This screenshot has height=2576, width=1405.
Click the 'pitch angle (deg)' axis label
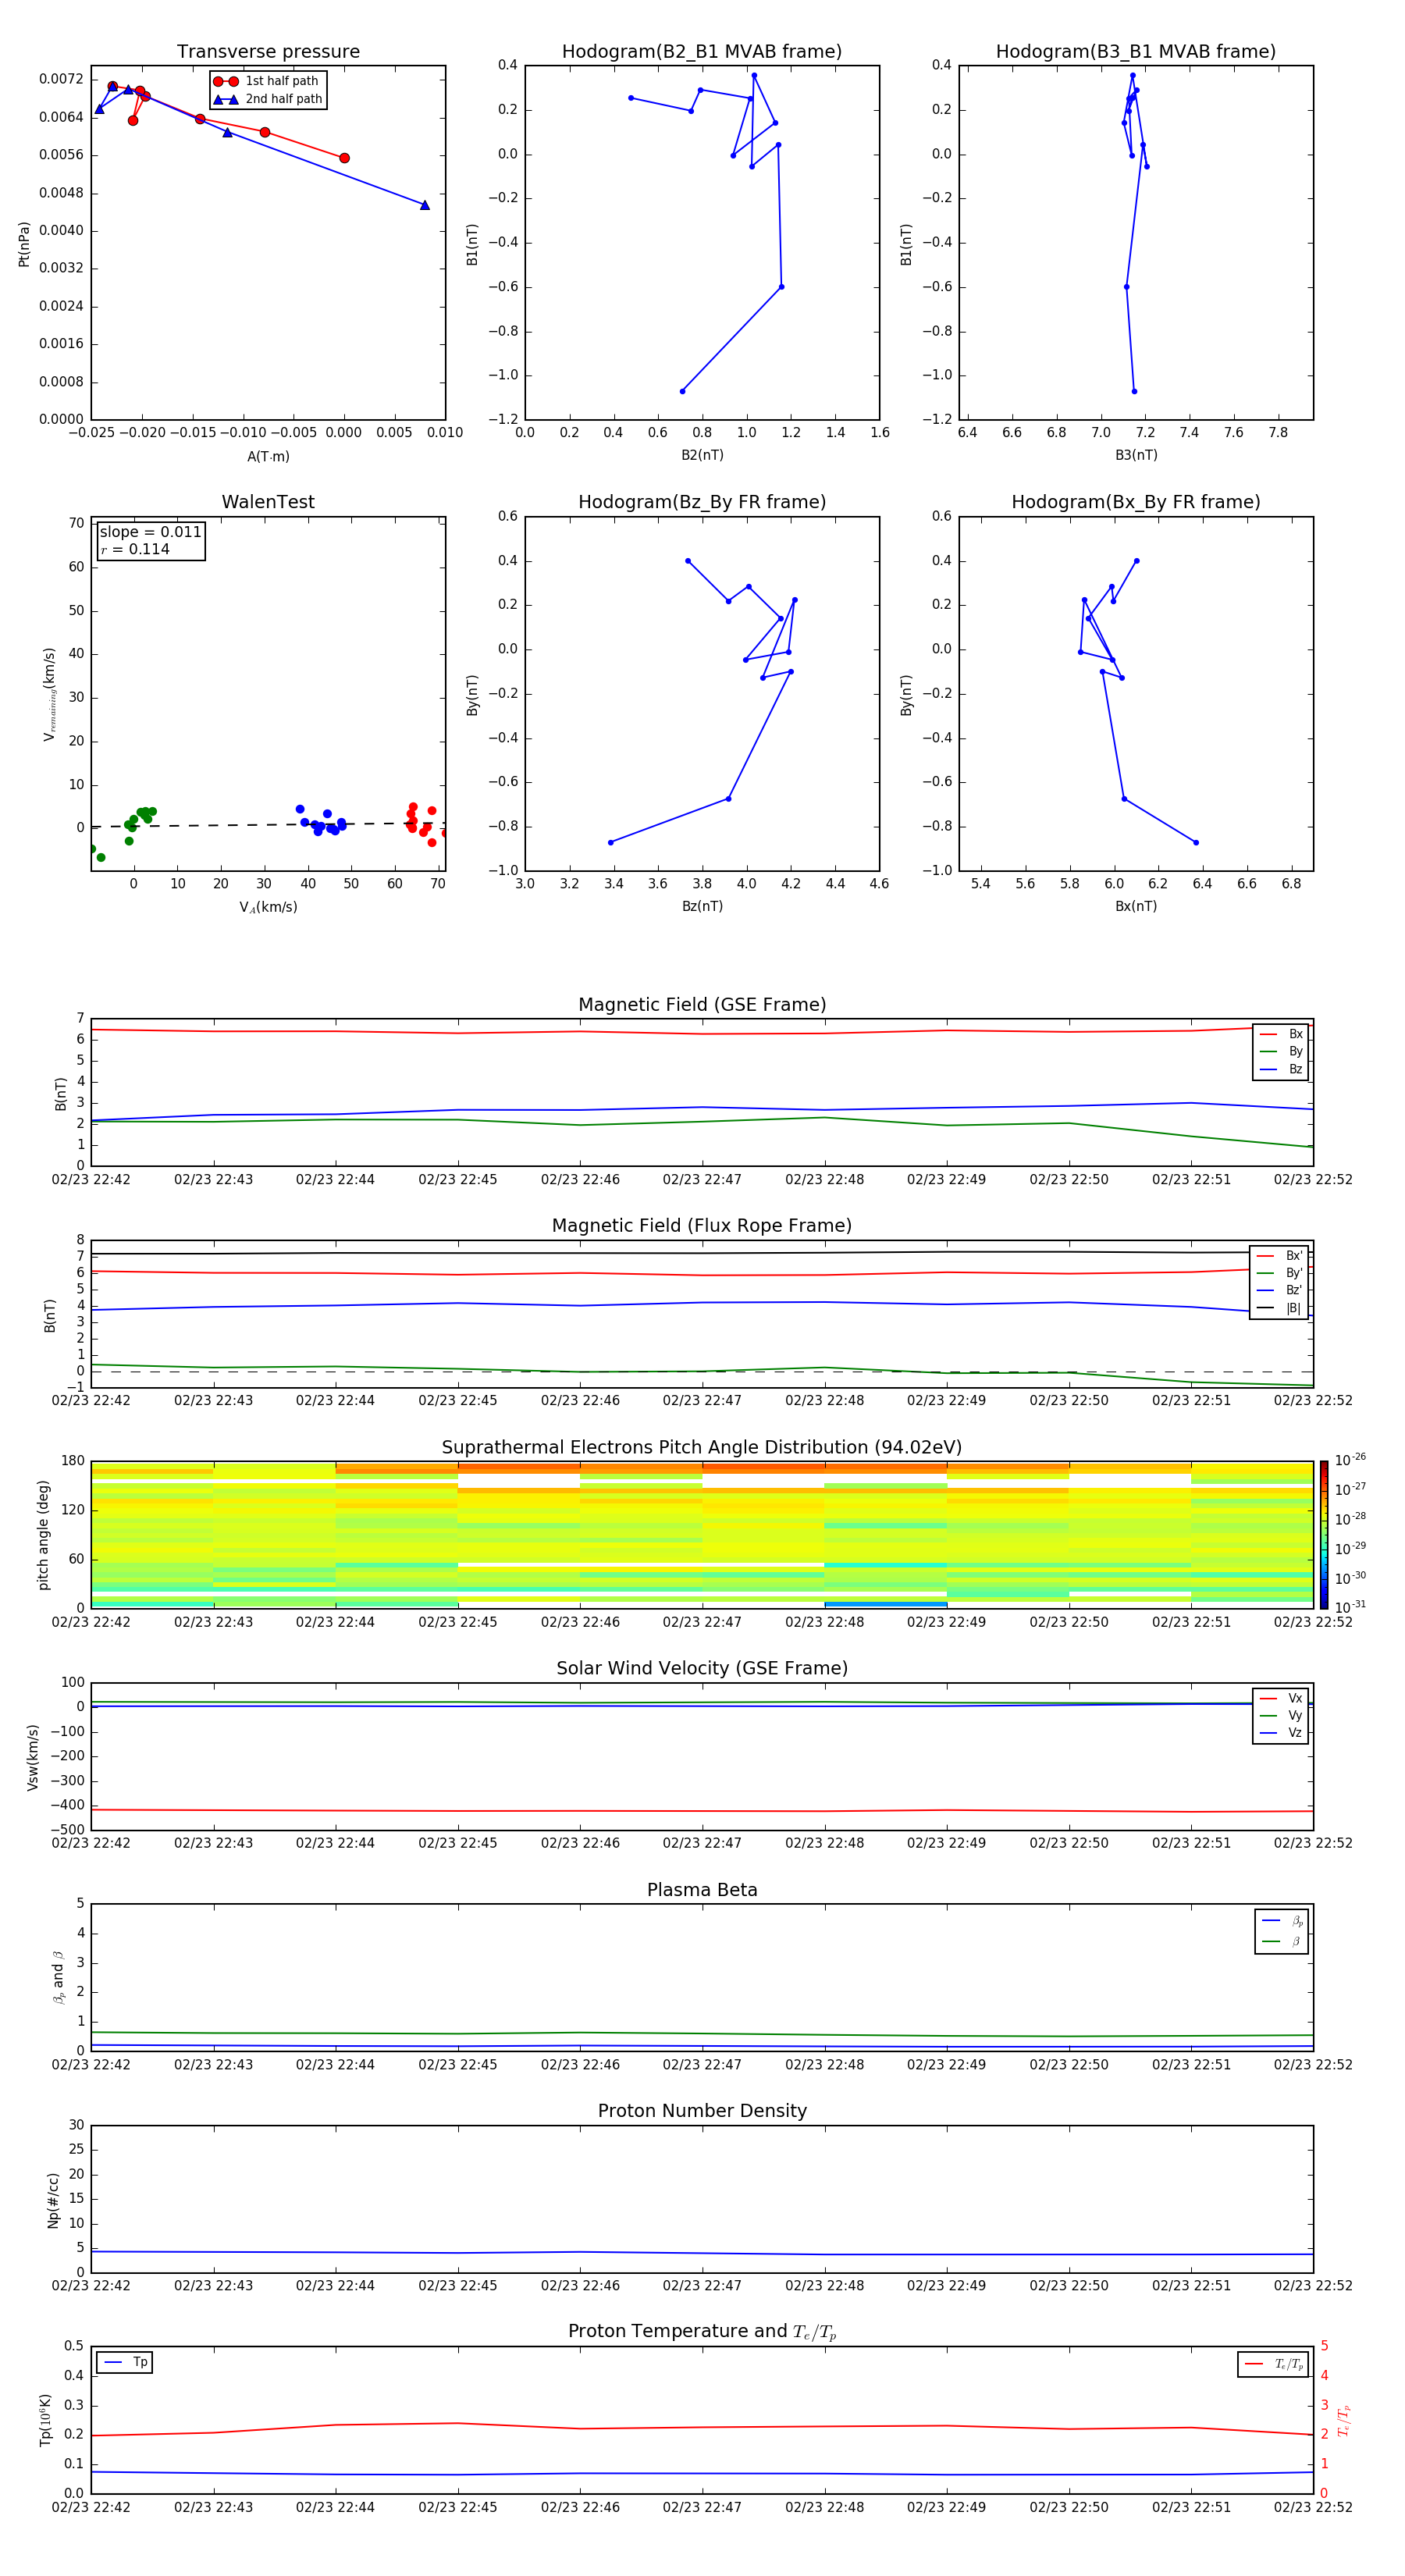[43, 1535]
